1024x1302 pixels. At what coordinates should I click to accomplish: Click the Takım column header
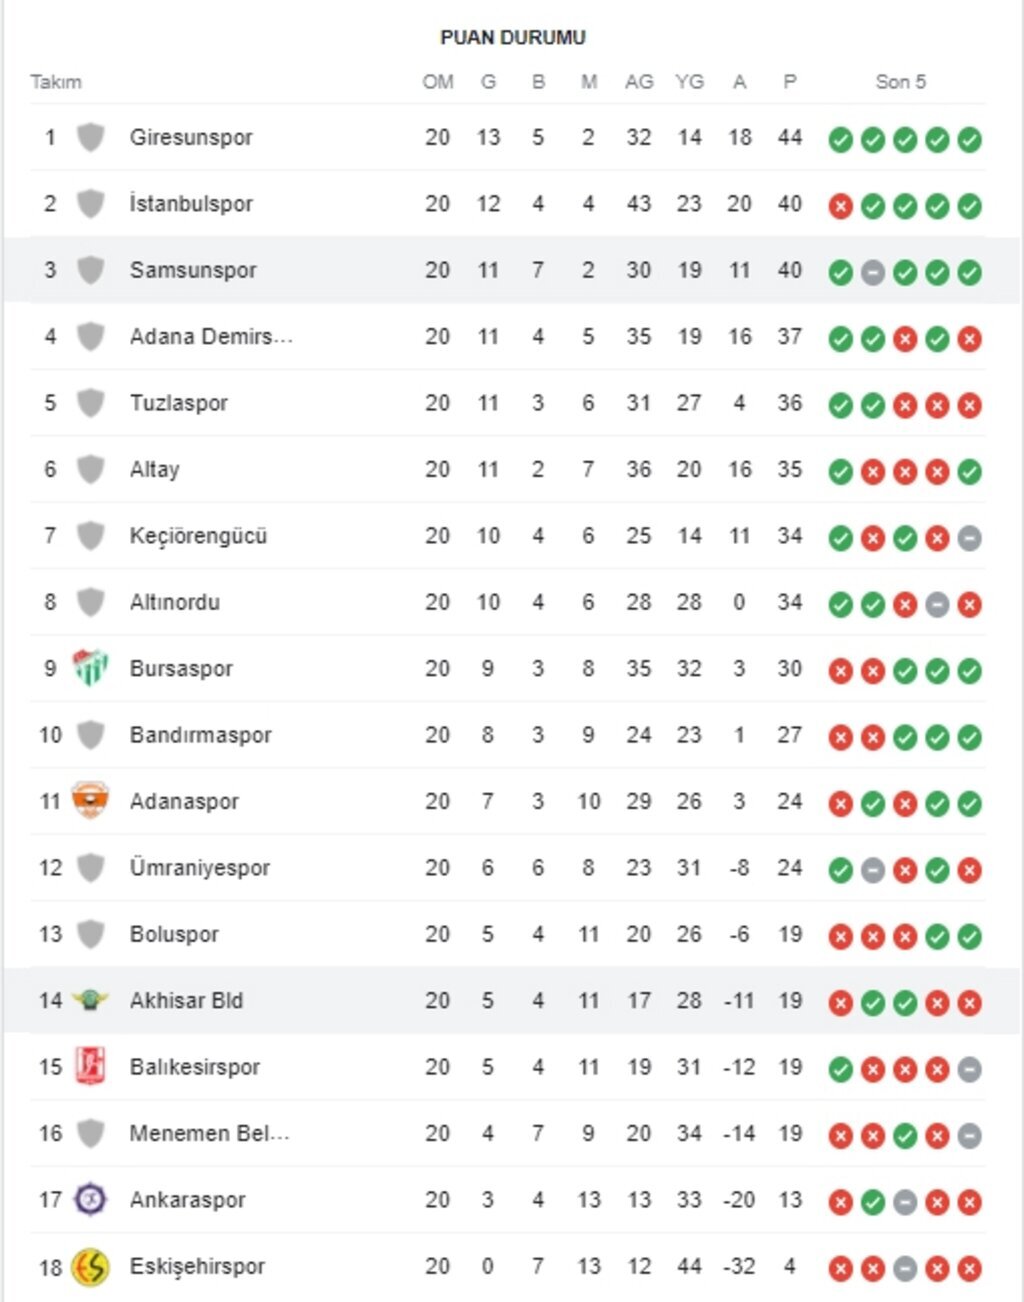click(x=56, y=82)
